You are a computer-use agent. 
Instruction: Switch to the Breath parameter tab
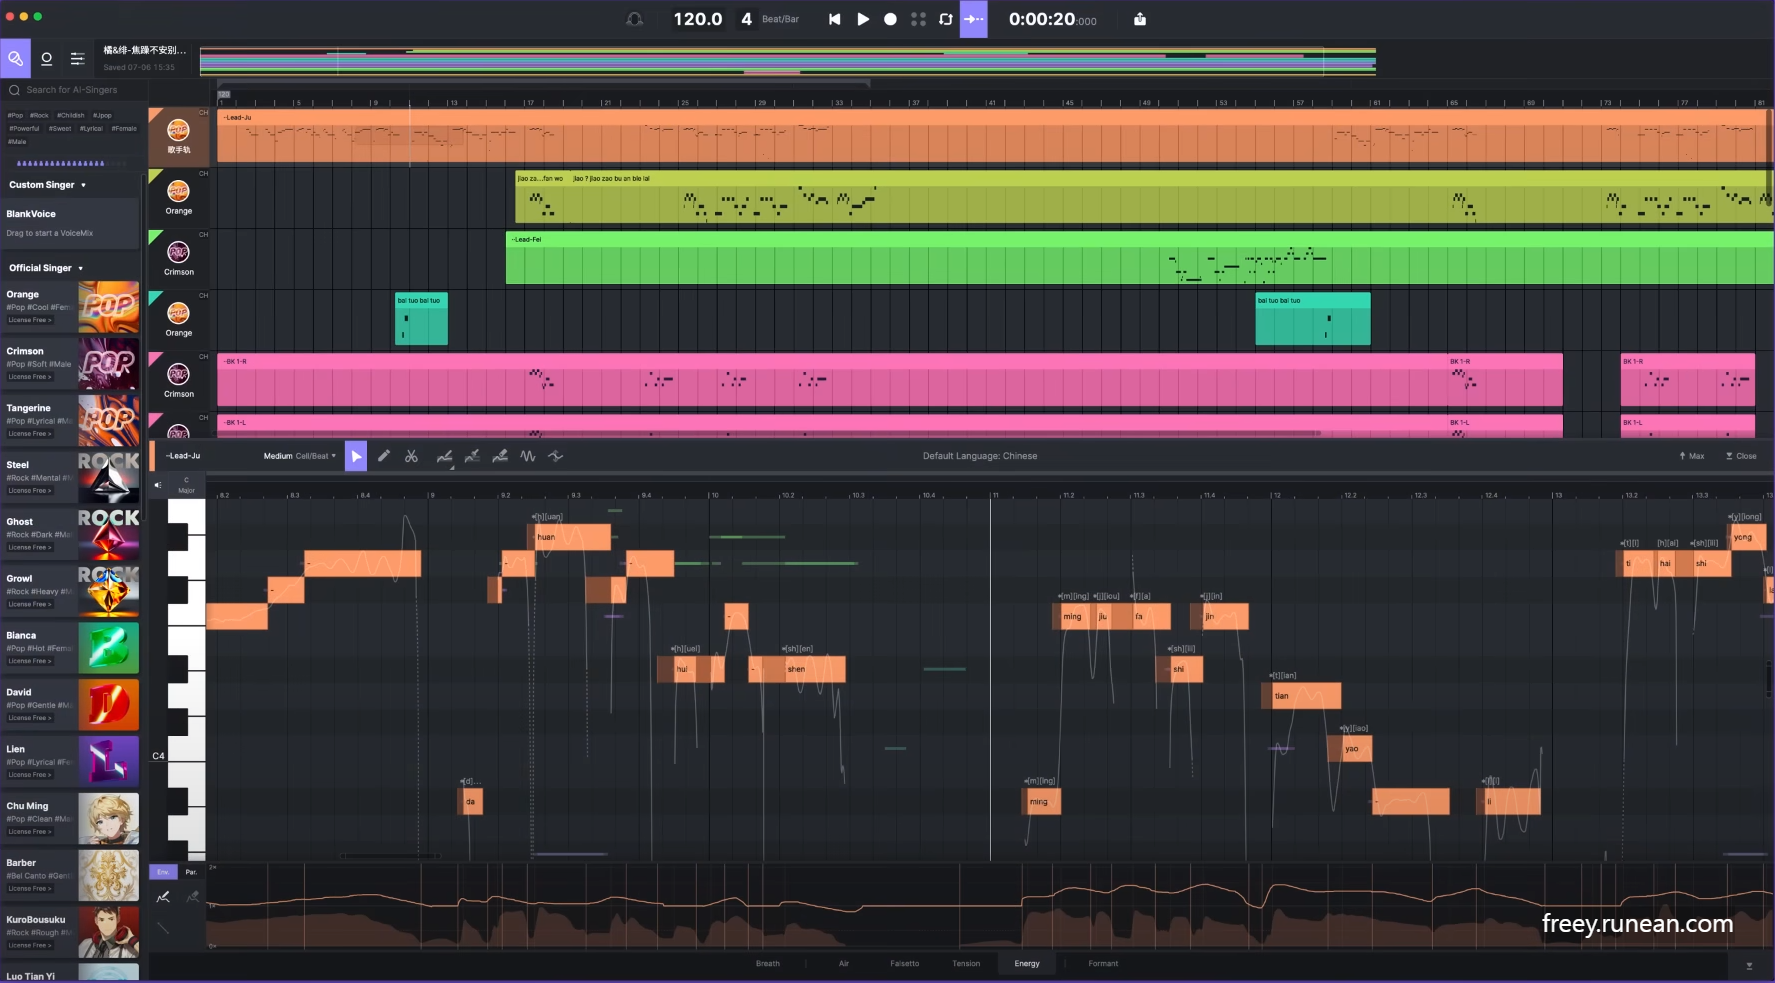[x=768, y=963]
